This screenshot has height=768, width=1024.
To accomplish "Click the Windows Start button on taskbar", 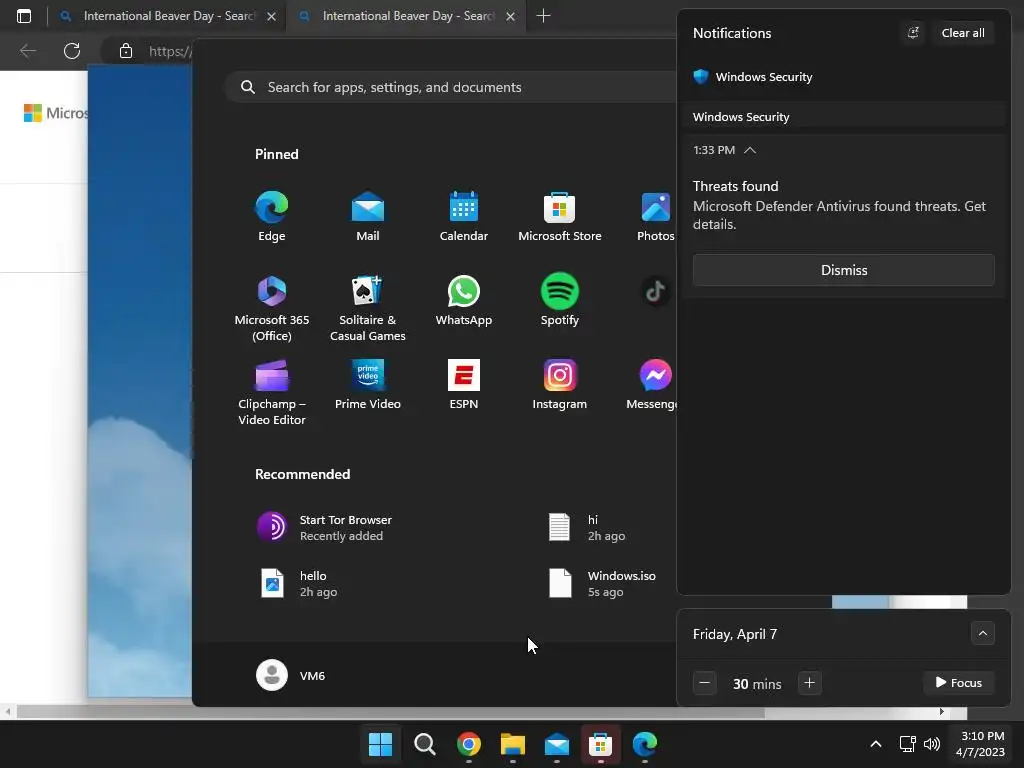I will coord(380,744).
